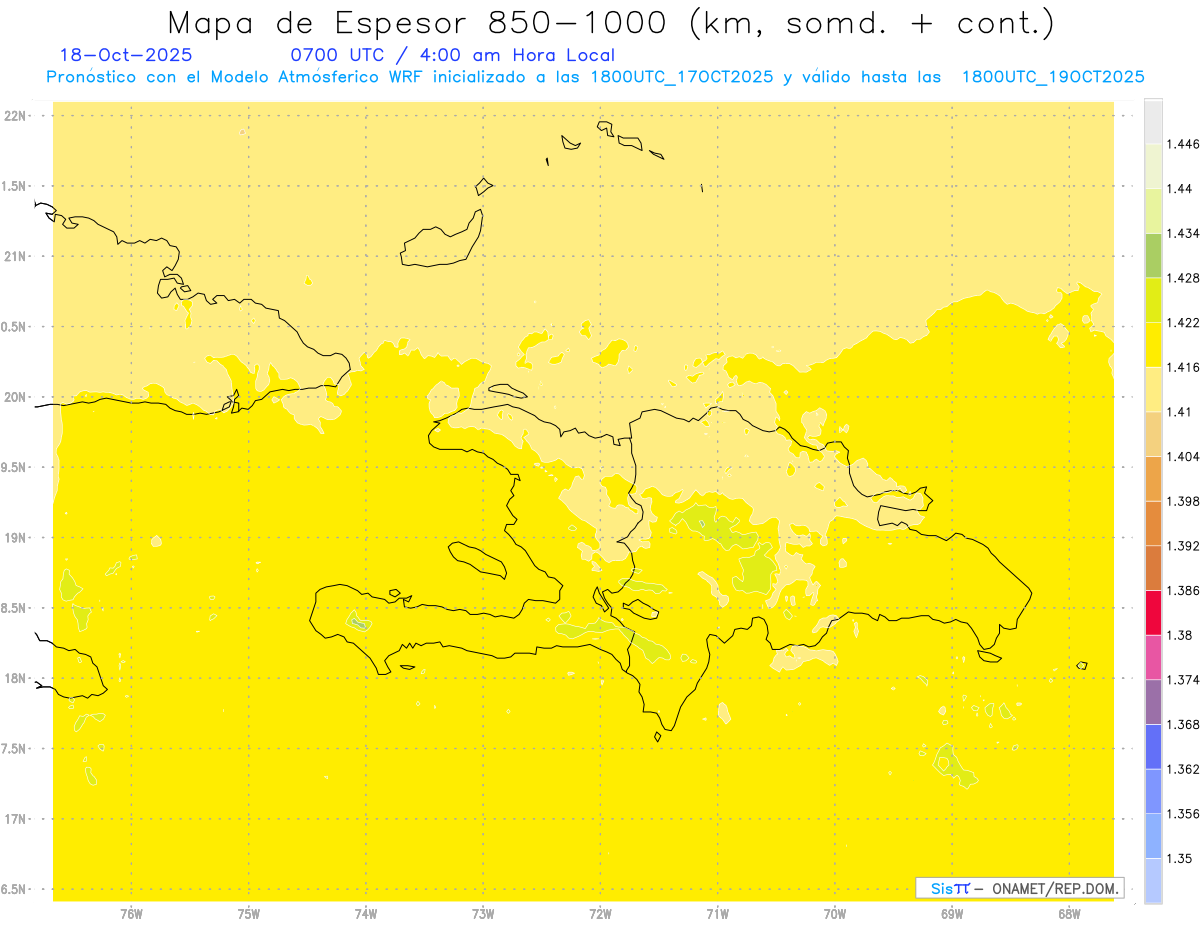Click the legend value '1.386'
The height and width of the screenshot is (927, 1200).
pos(1183,590)
